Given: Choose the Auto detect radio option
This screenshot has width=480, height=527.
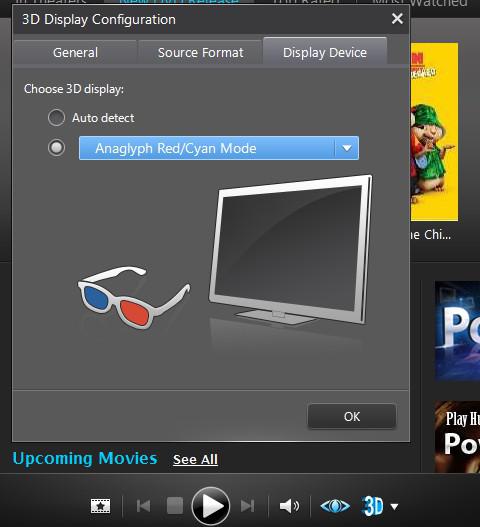Looking at the screenshot, I should pyautogui.click(x=56, y=118).
